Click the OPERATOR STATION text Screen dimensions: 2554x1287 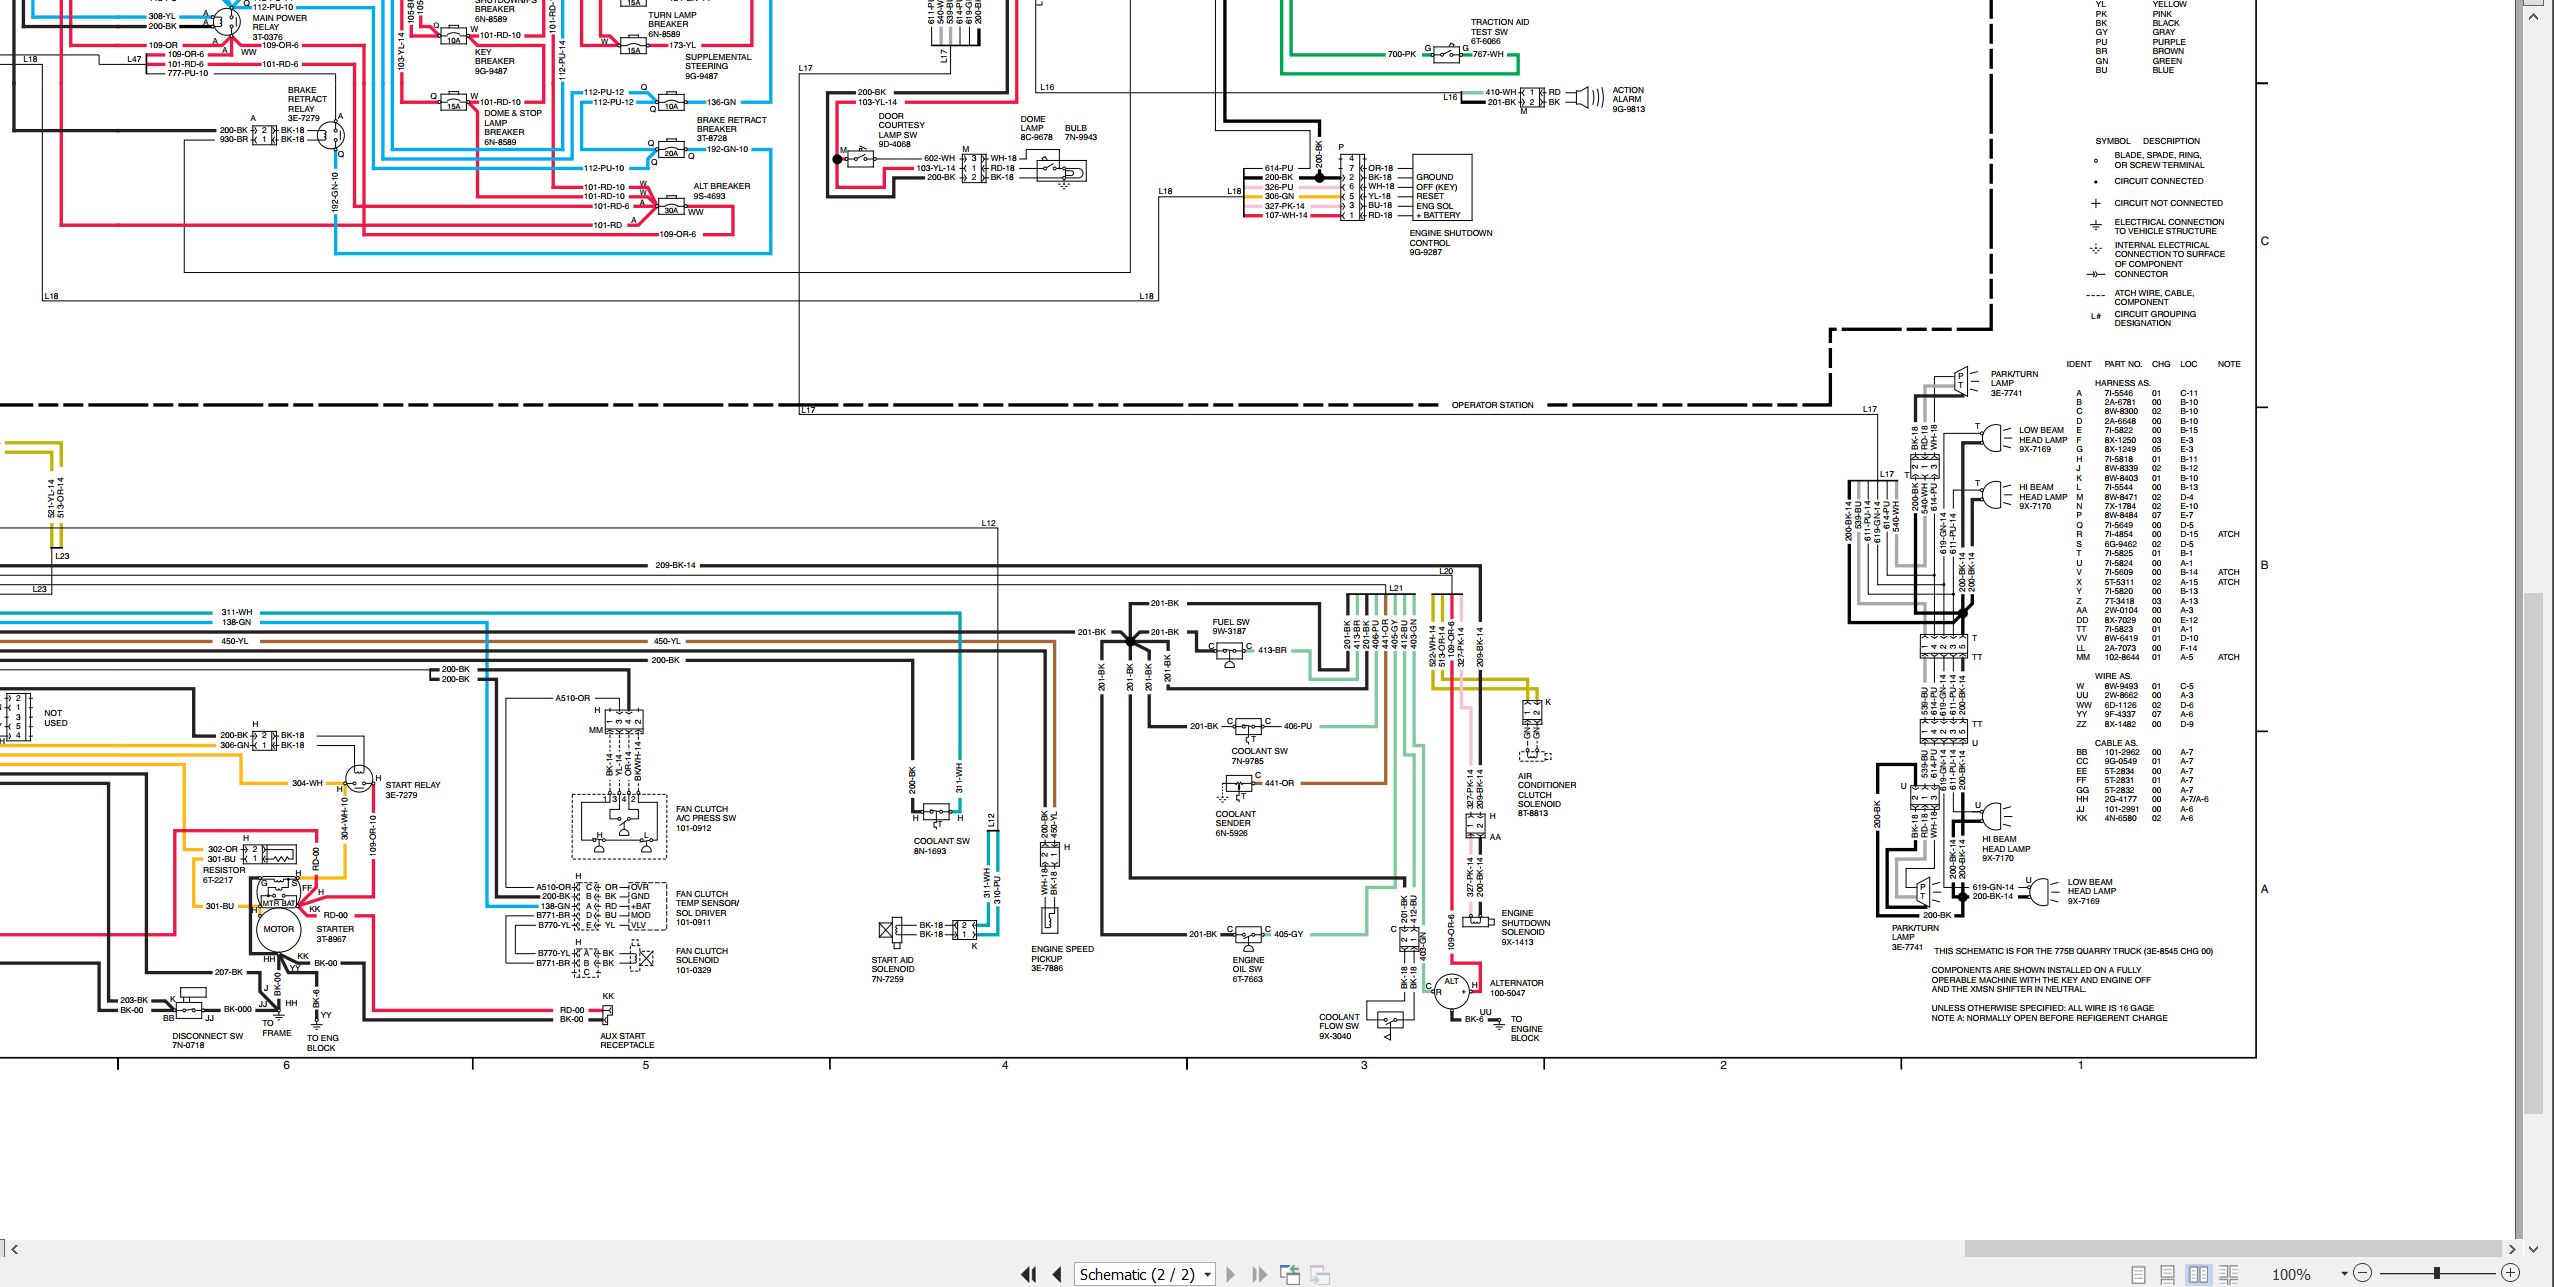1492,405
